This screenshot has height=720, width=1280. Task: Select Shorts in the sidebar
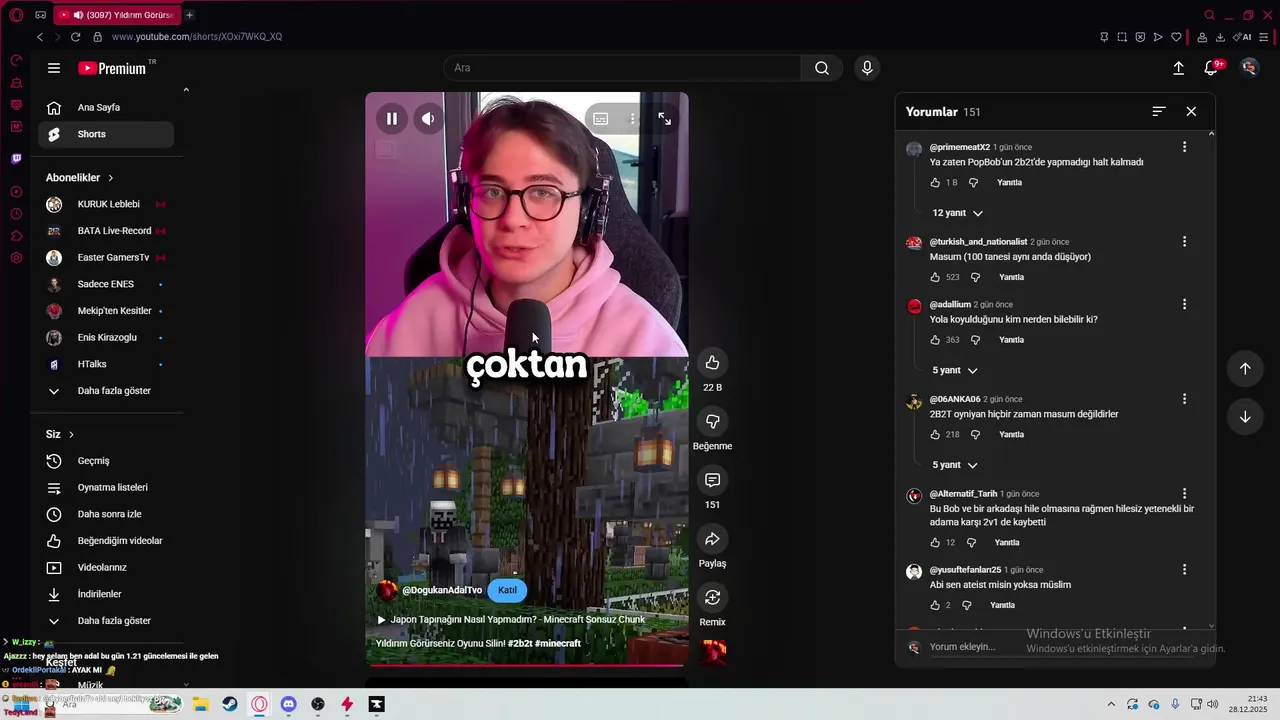click(106, 134)
